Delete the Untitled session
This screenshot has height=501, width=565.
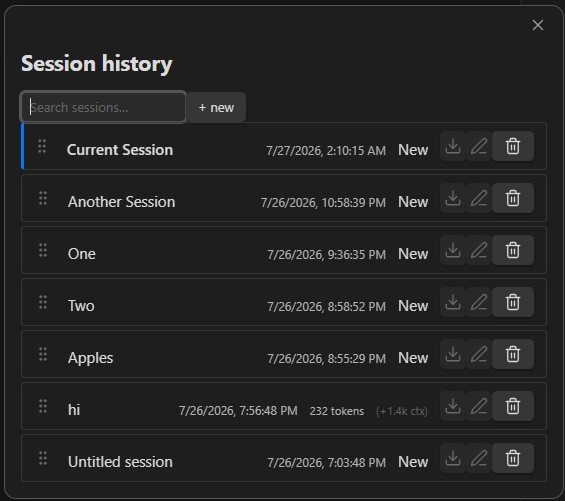click(513, 458)
